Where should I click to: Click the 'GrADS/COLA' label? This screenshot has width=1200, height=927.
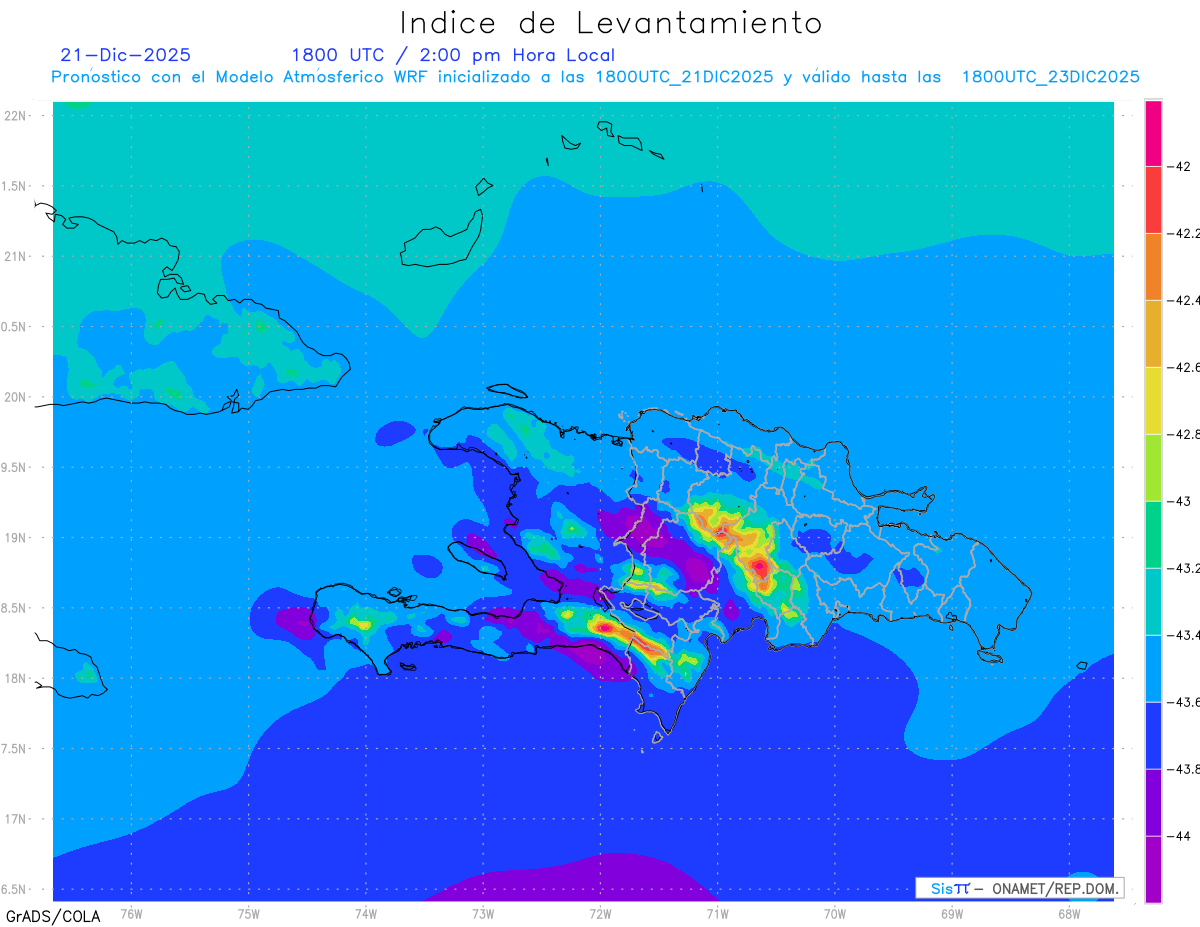[x=53, y=916]
